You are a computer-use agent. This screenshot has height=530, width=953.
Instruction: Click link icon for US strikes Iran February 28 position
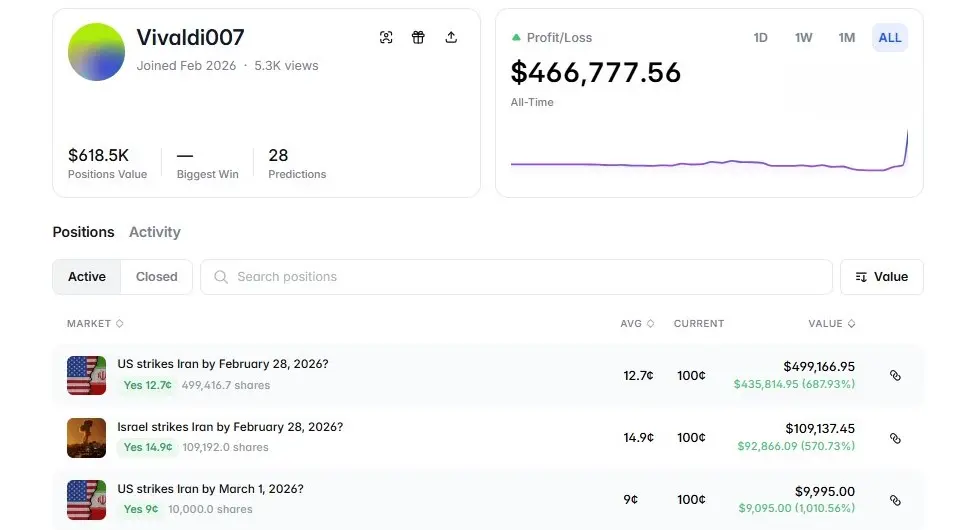click(895, 375)
